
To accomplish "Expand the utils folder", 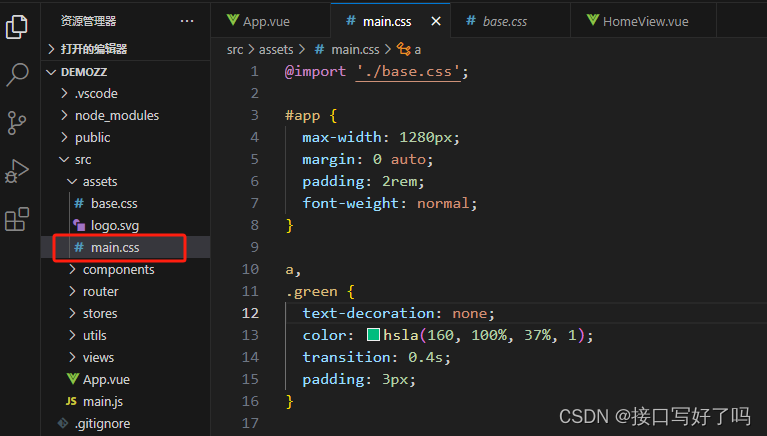I will coord(125,336).
